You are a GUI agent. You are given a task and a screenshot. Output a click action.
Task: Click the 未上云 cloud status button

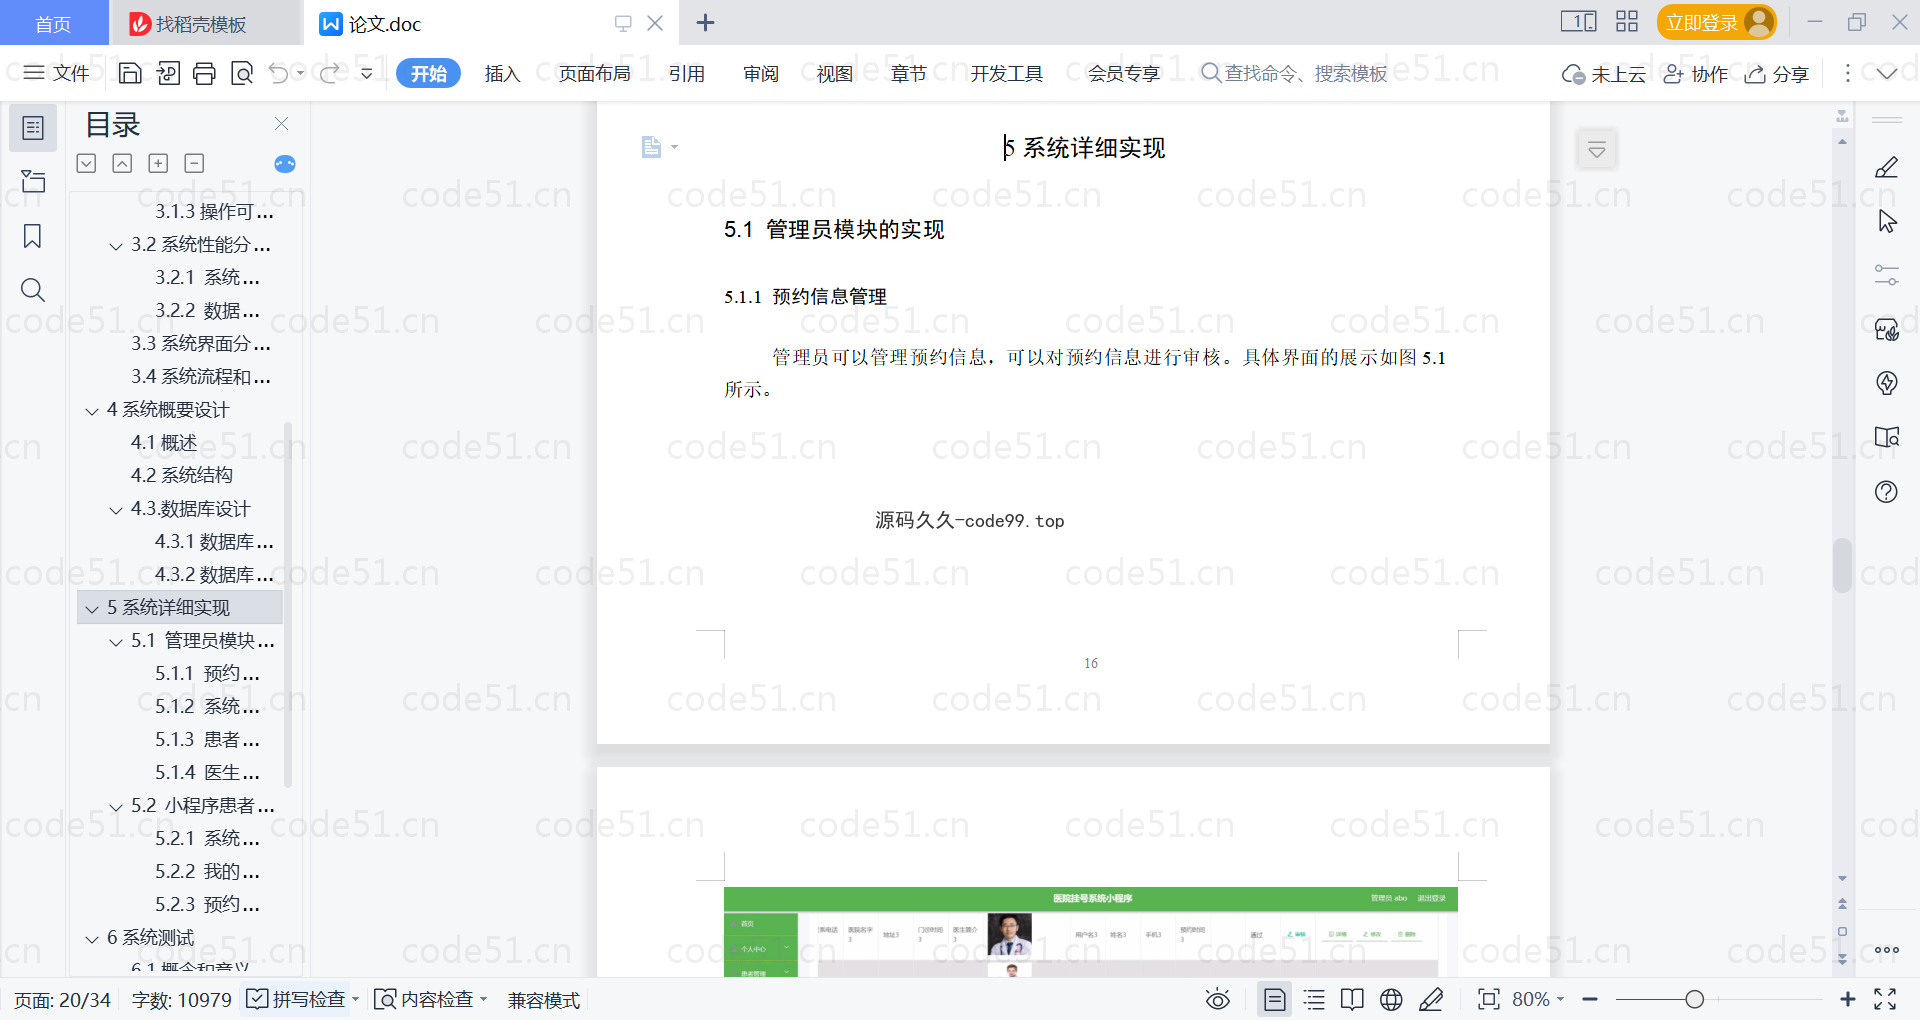1604,74
